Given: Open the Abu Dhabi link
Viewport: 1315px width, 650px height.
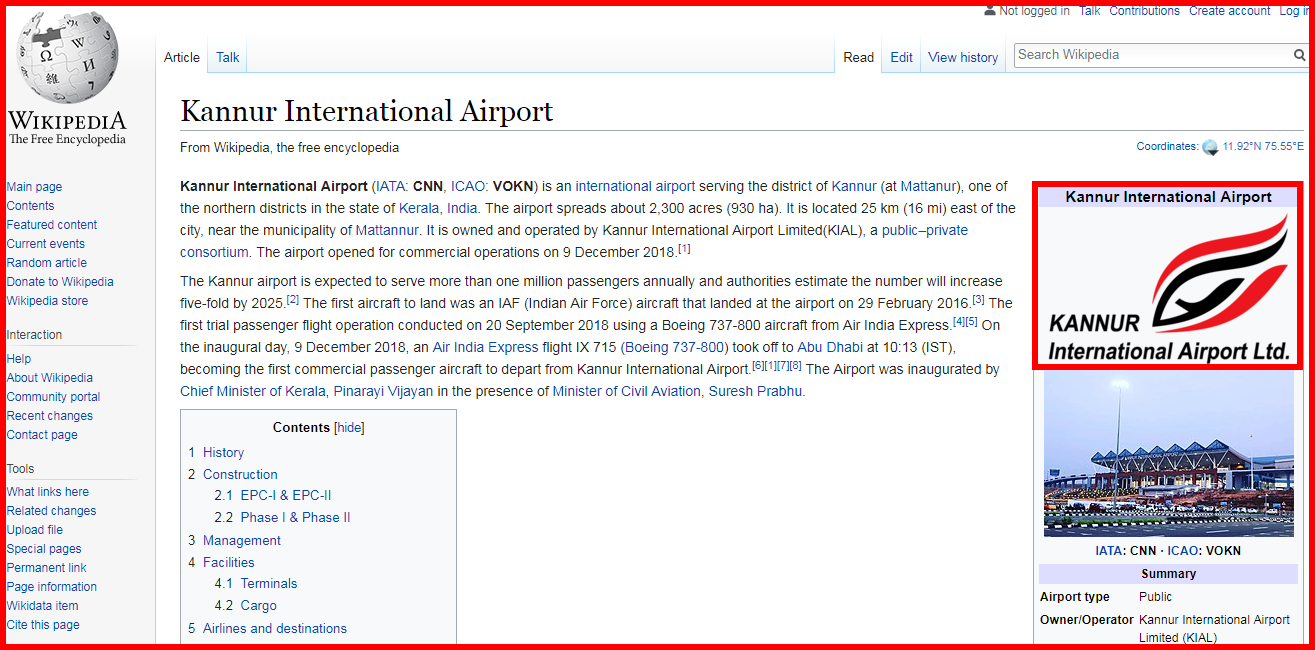Looking at the screenshot, I should tap(830, 348).
